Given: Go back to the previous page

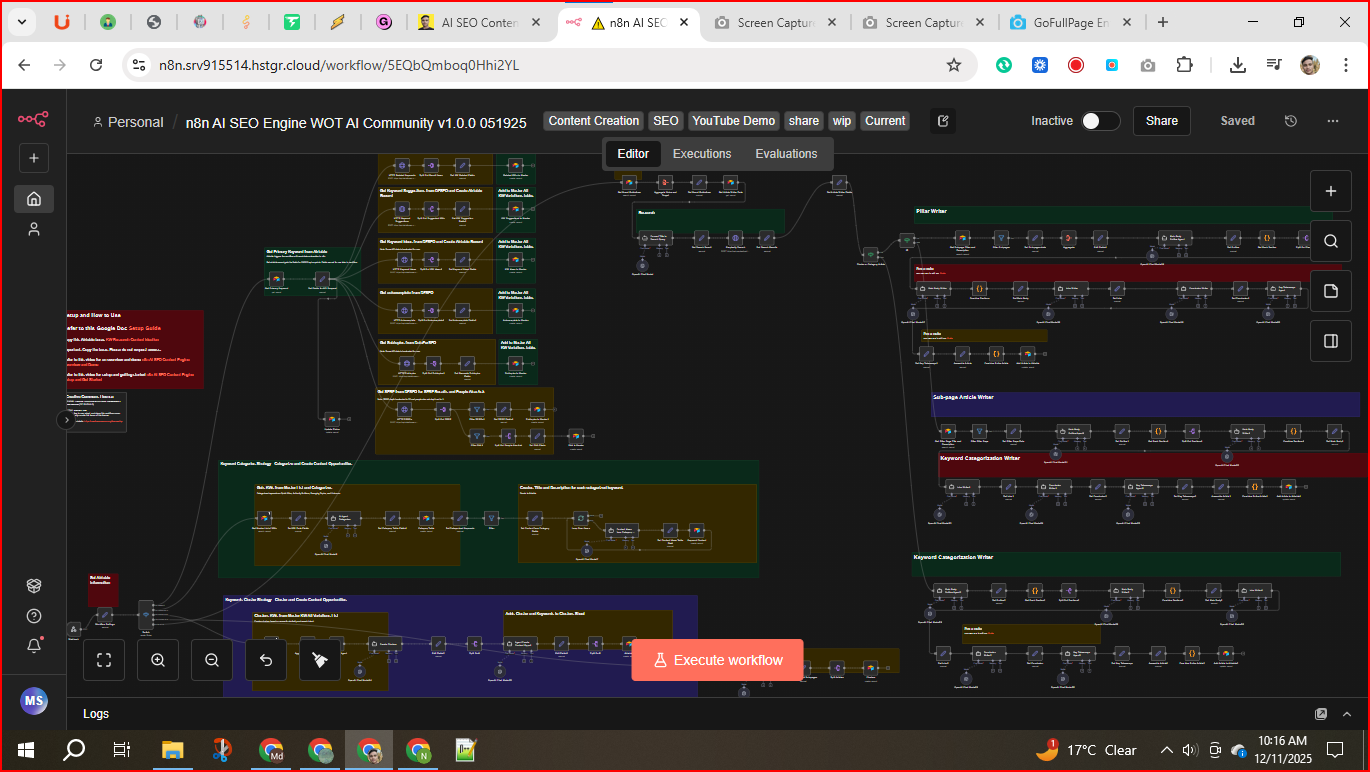Looking at the screenshot, I should pos(24,65).
